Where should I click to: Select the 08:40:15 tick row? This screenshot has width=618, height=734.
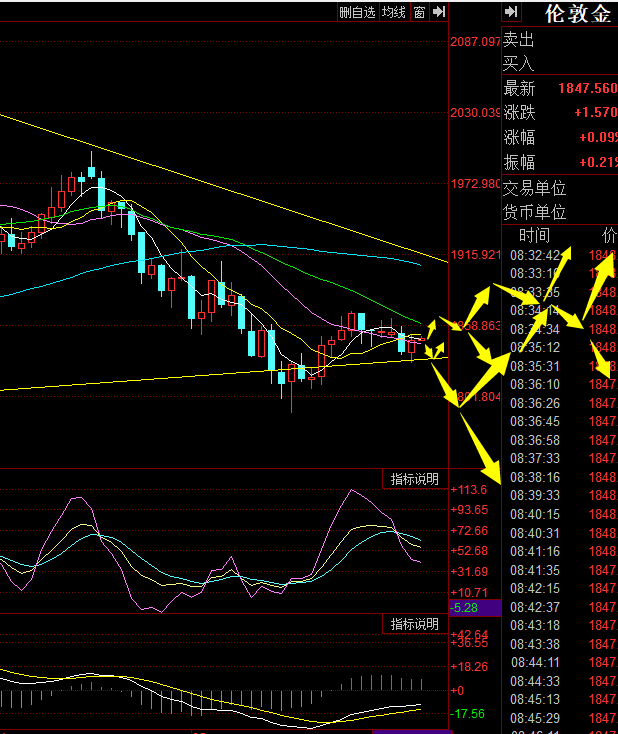coord(560,514)
